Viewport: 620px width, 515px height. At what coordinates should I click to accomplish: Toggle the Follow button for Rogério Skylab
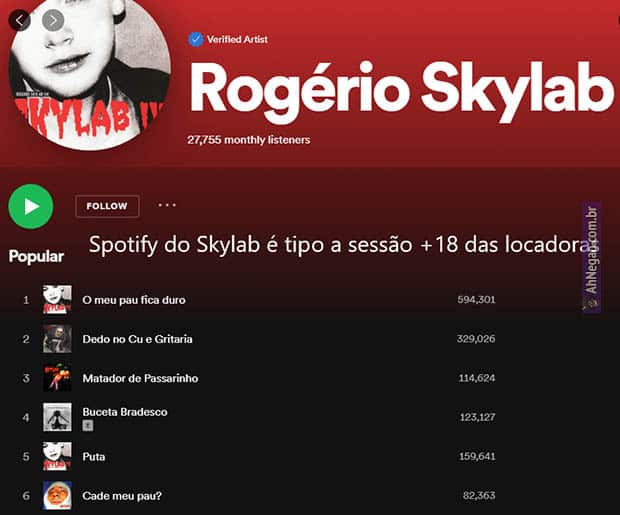[x=107, y=206]
